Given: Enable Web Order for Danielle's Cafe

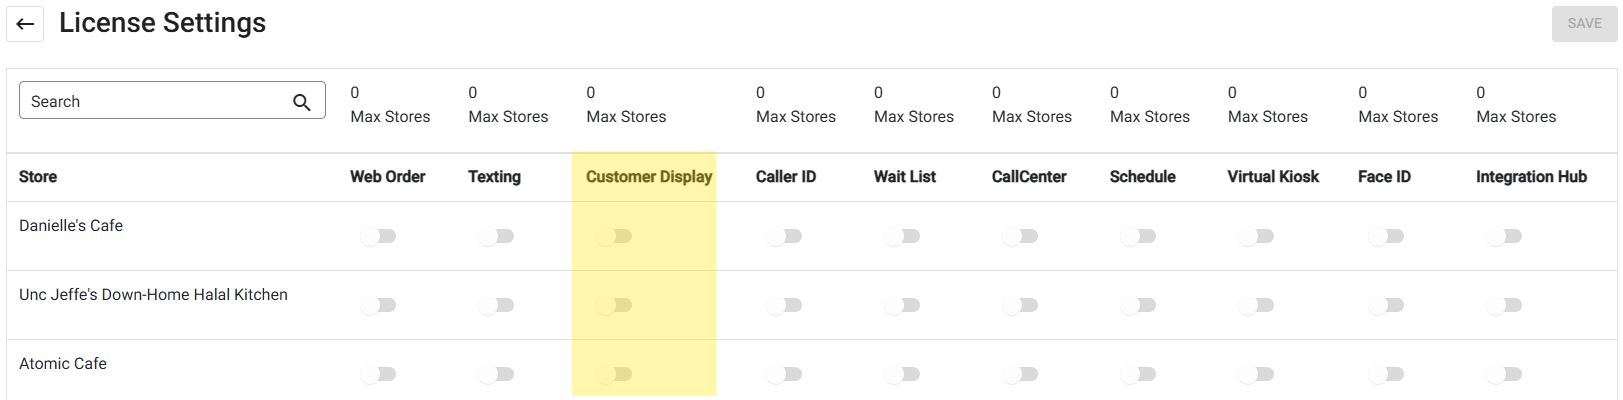Looking at the screenshot, I should [379, 237].
